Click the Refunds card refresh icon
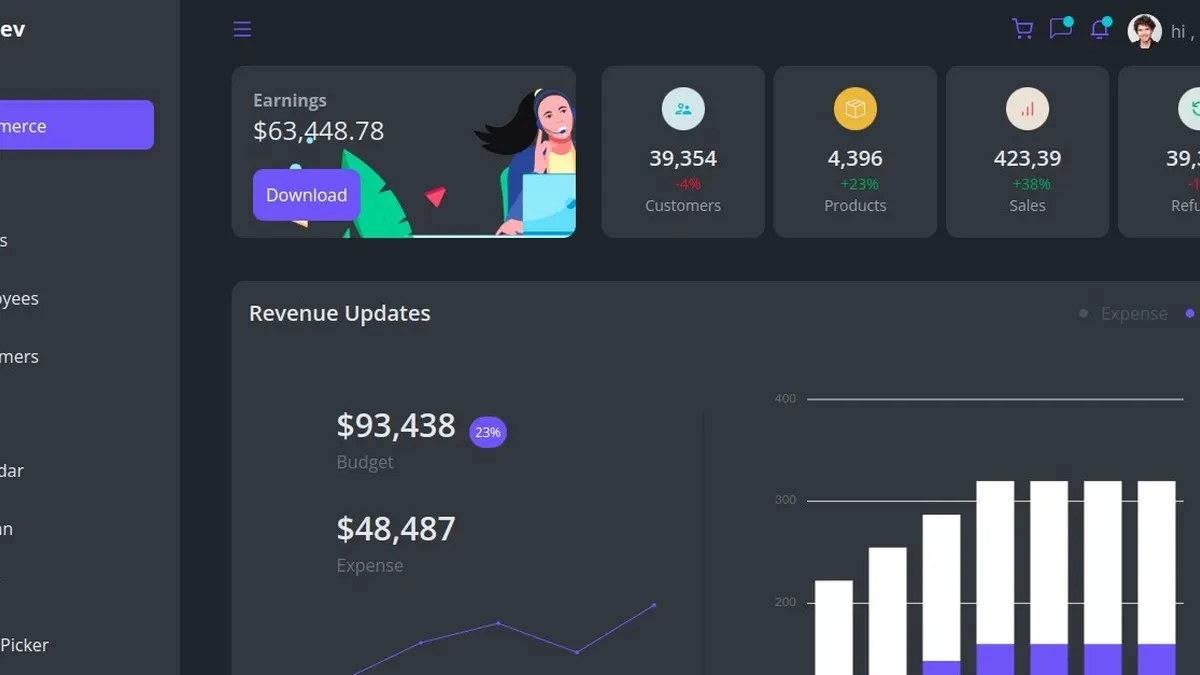 click(x=1189, y=109)
